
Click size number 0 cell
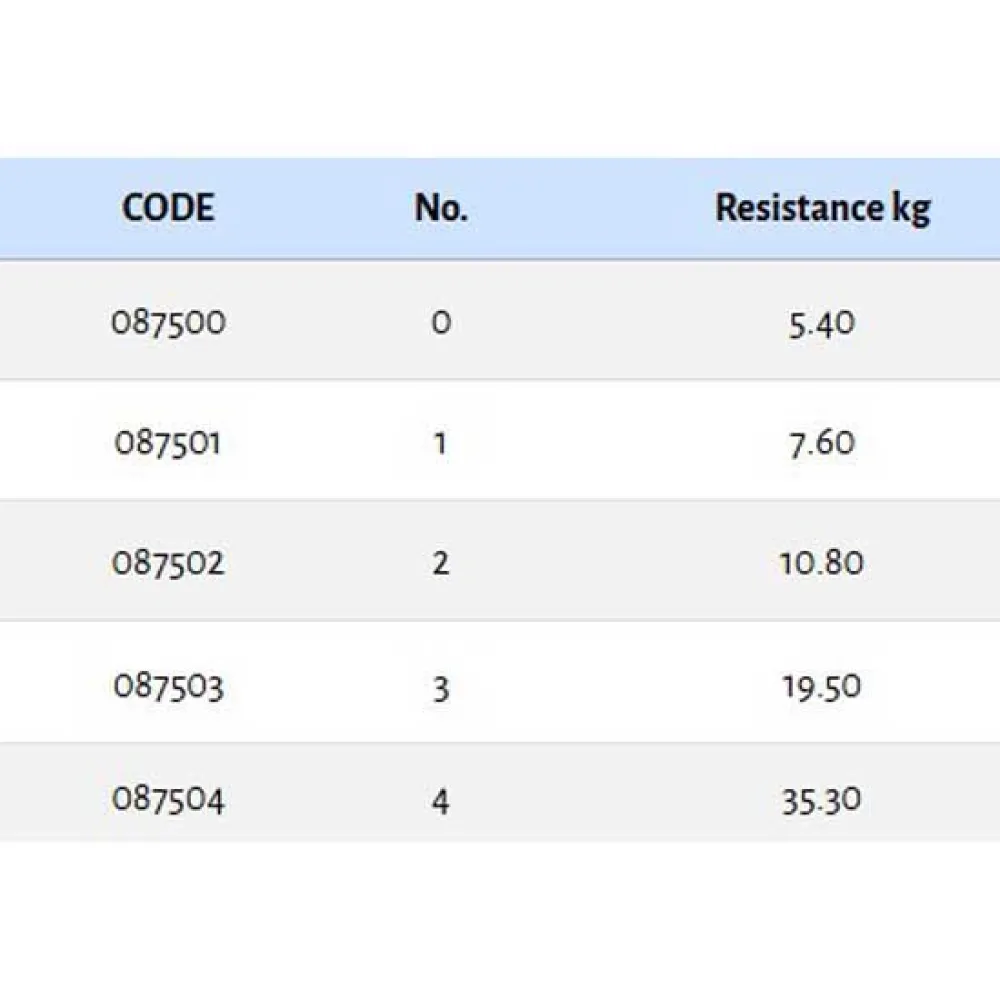pyautogui.click(x=441, y=323)
